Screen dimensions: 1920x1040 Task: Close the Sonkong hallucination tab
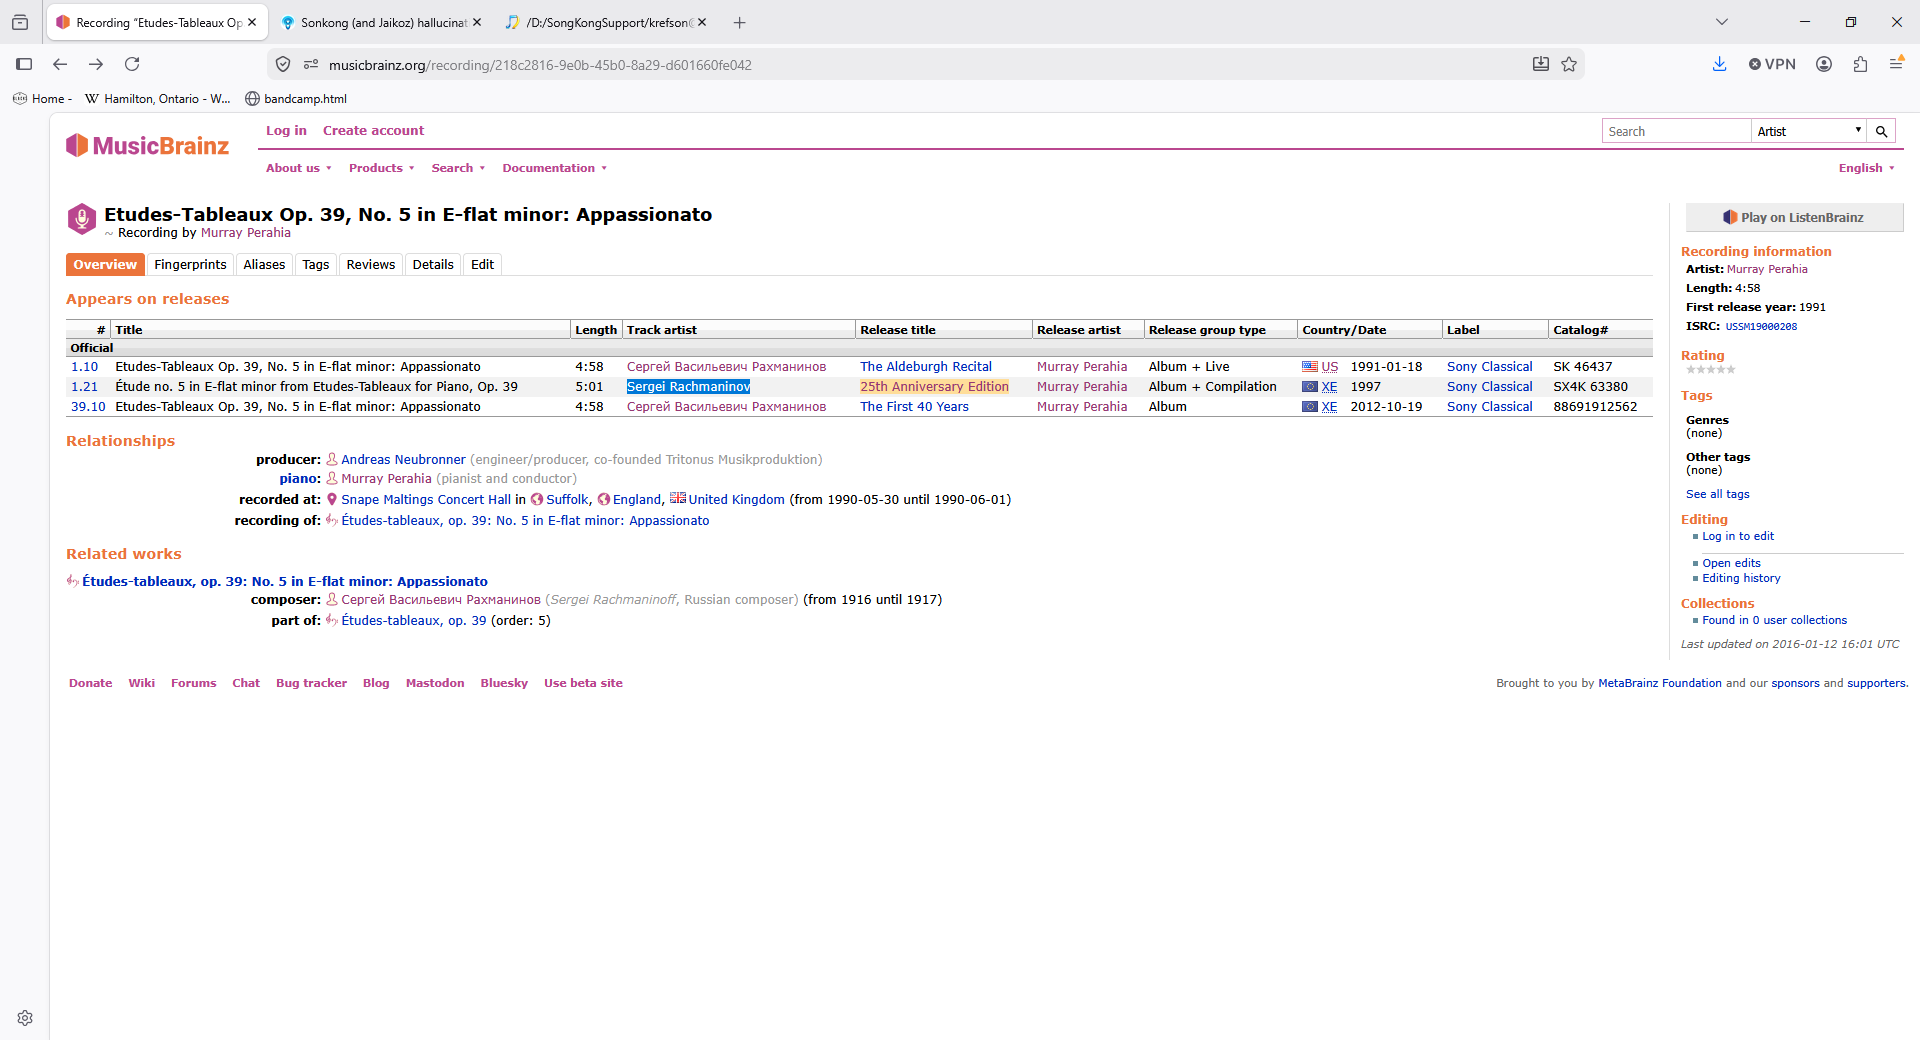click(477, 22)
